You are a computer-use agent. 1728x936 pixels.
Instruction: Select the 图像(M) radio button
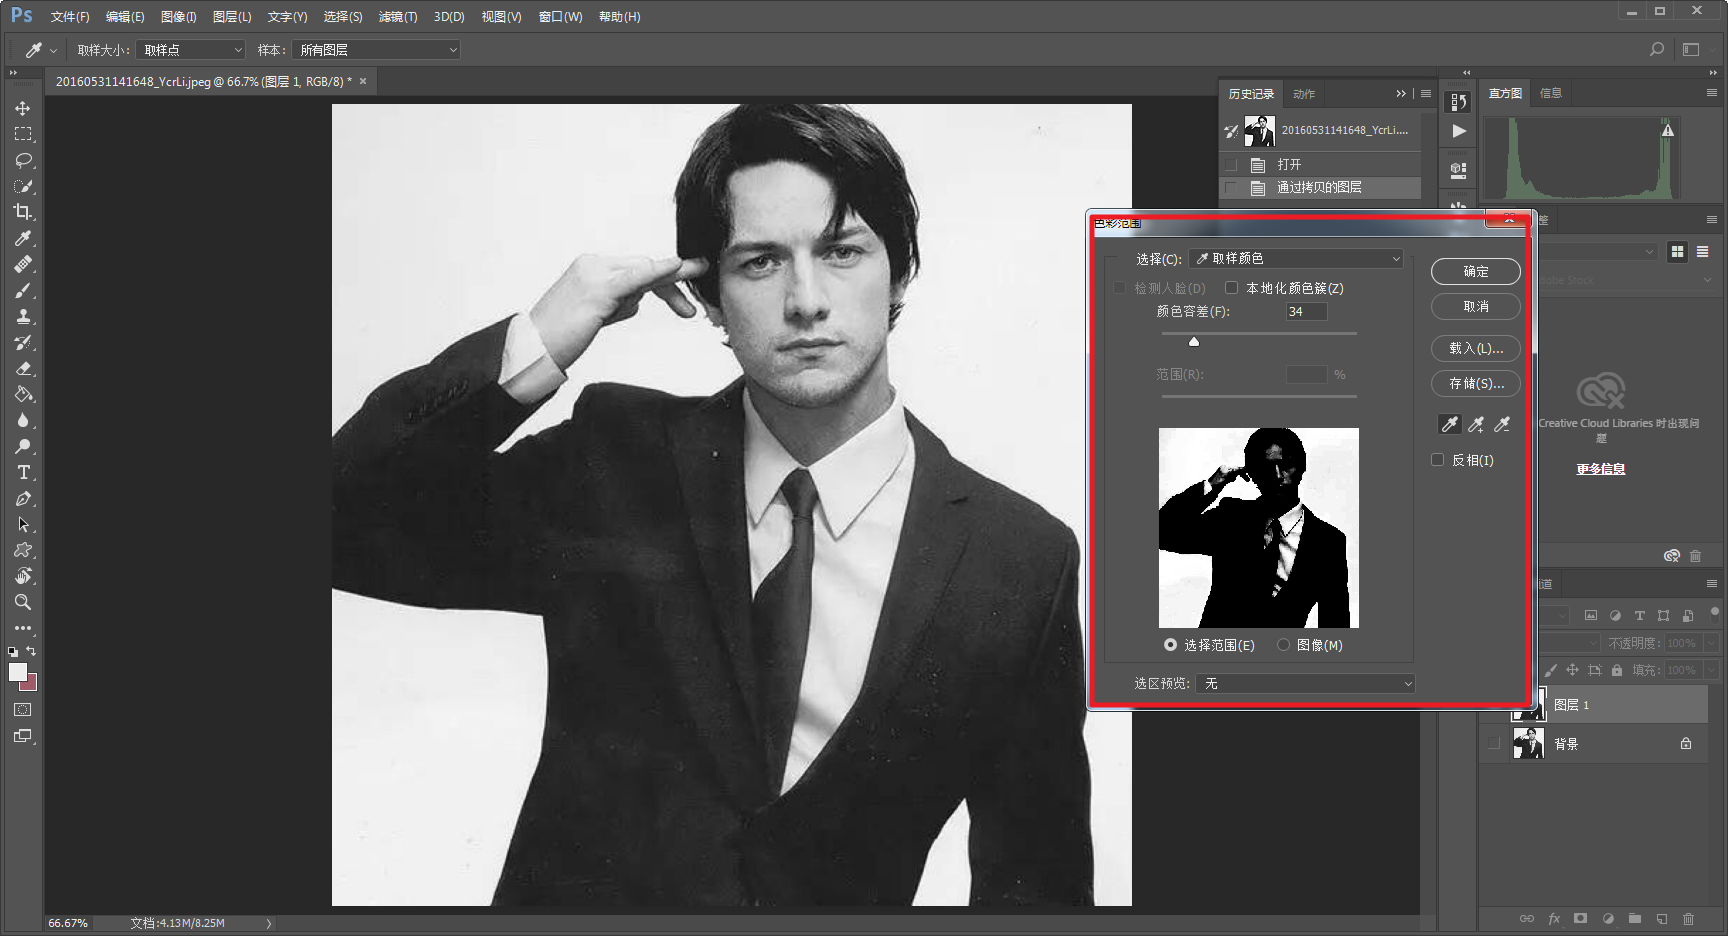(x=1283, y=645)
